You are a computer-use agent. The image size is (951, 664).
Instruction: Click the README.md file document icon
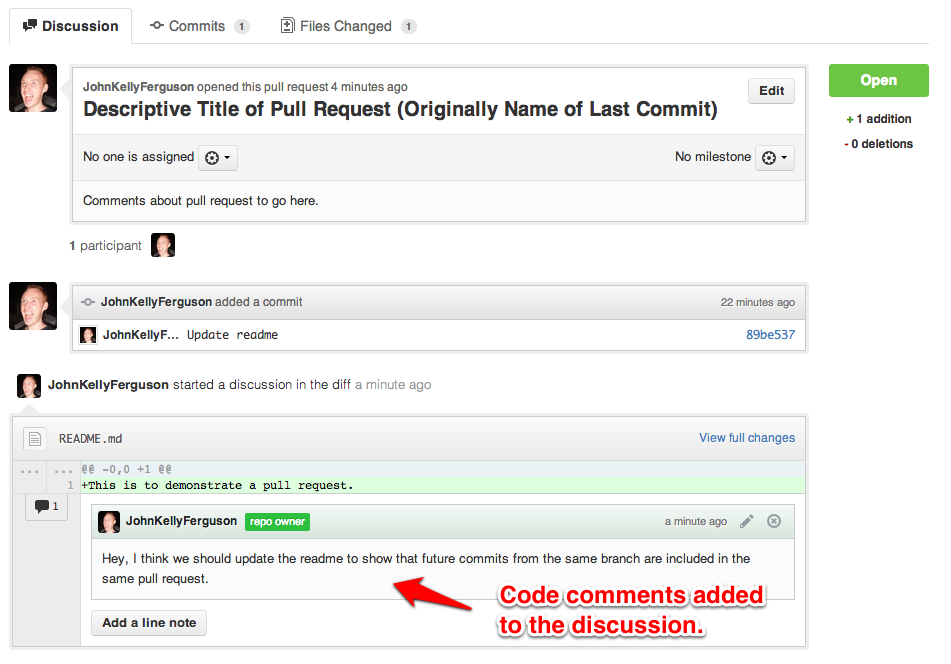35,438
